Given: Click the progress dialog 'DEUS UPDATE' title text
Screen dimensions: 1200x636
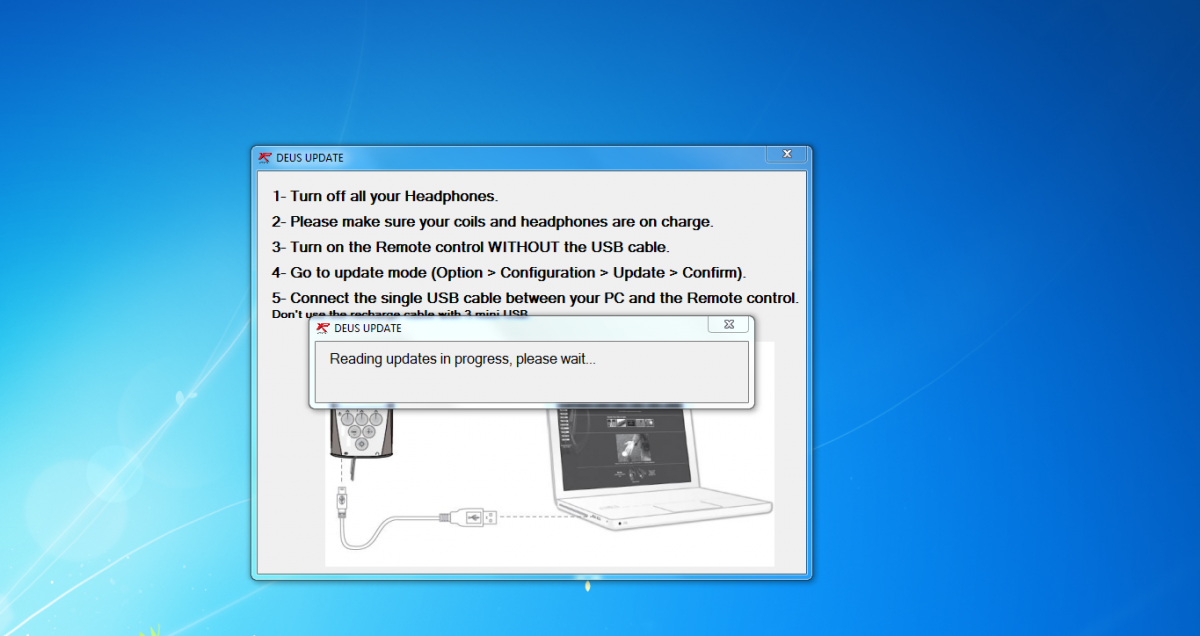Looking at the screenshot, I should coord(368,328).
